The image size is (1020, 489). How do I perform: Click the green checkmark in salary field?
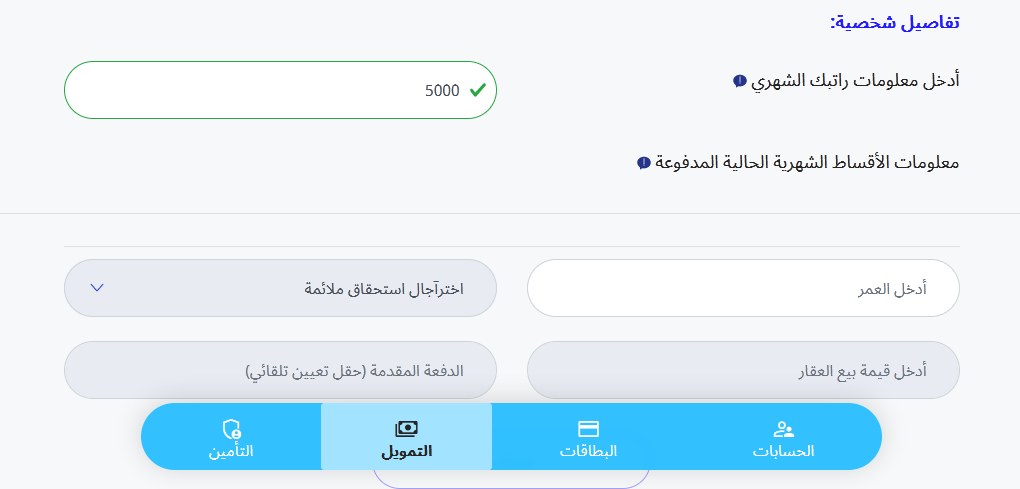[478, 90]
